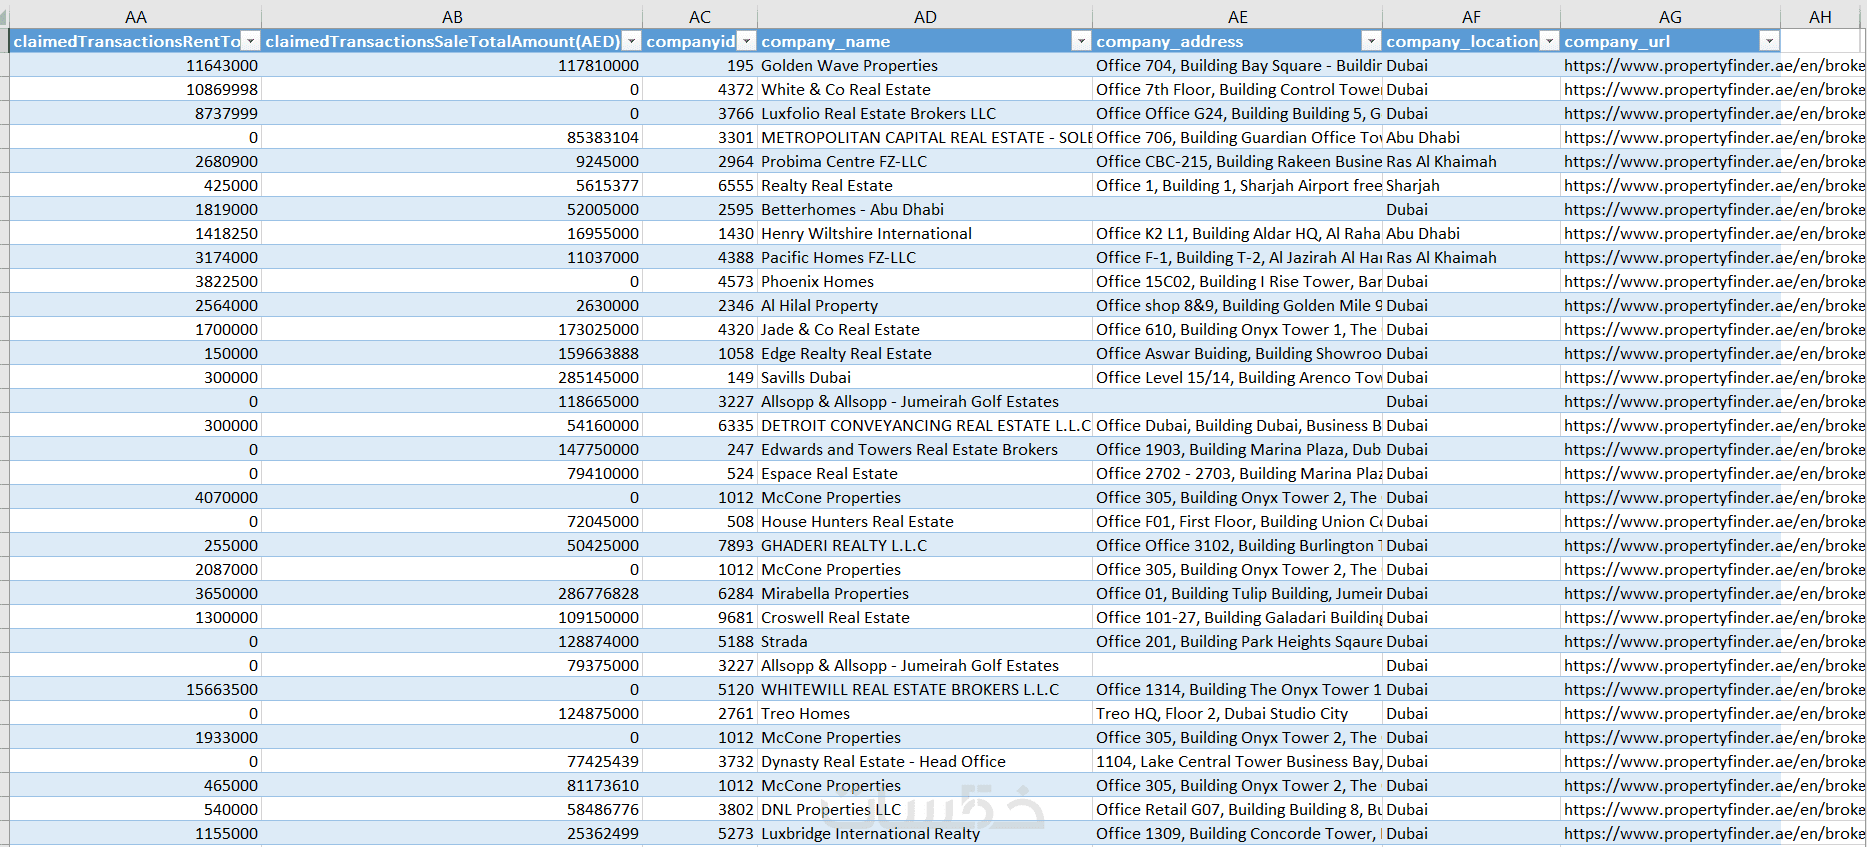
Task: Click the Probima Centre FZ-LLC cell
Action: 925,161
